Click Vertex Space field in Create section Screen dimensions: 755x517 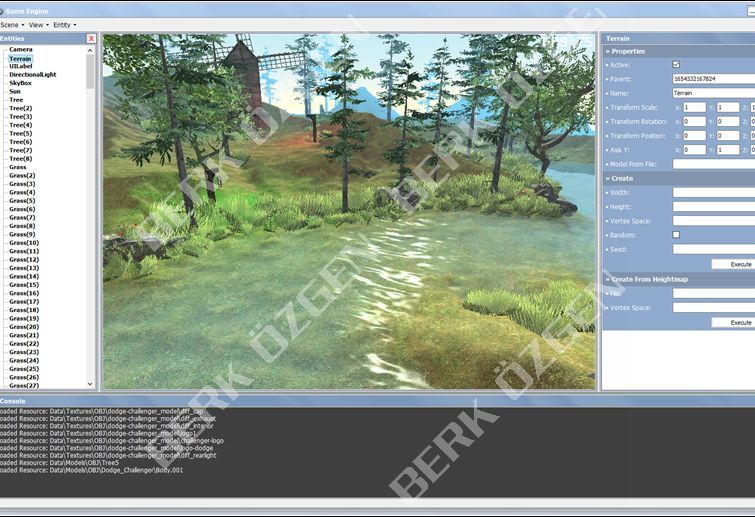point(714,221)
